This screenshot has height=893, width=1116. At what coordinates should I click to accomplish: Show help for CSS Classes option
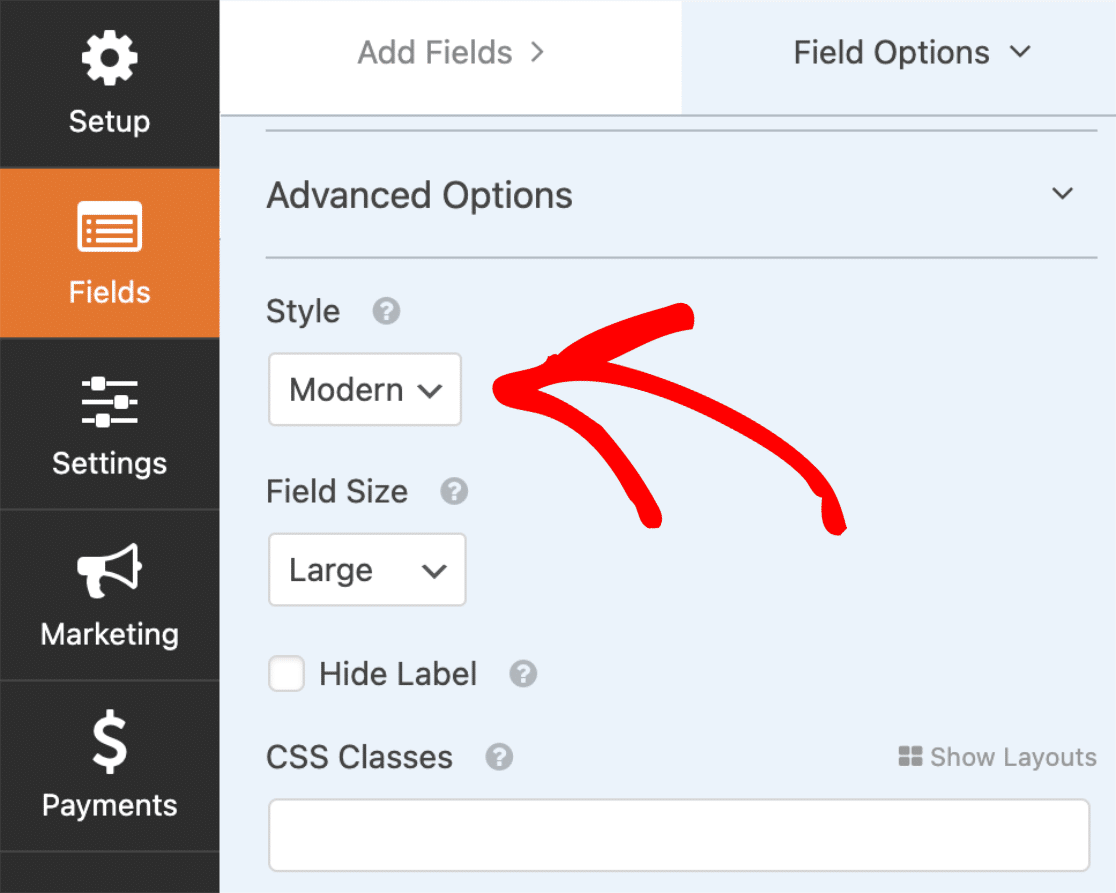499,757
